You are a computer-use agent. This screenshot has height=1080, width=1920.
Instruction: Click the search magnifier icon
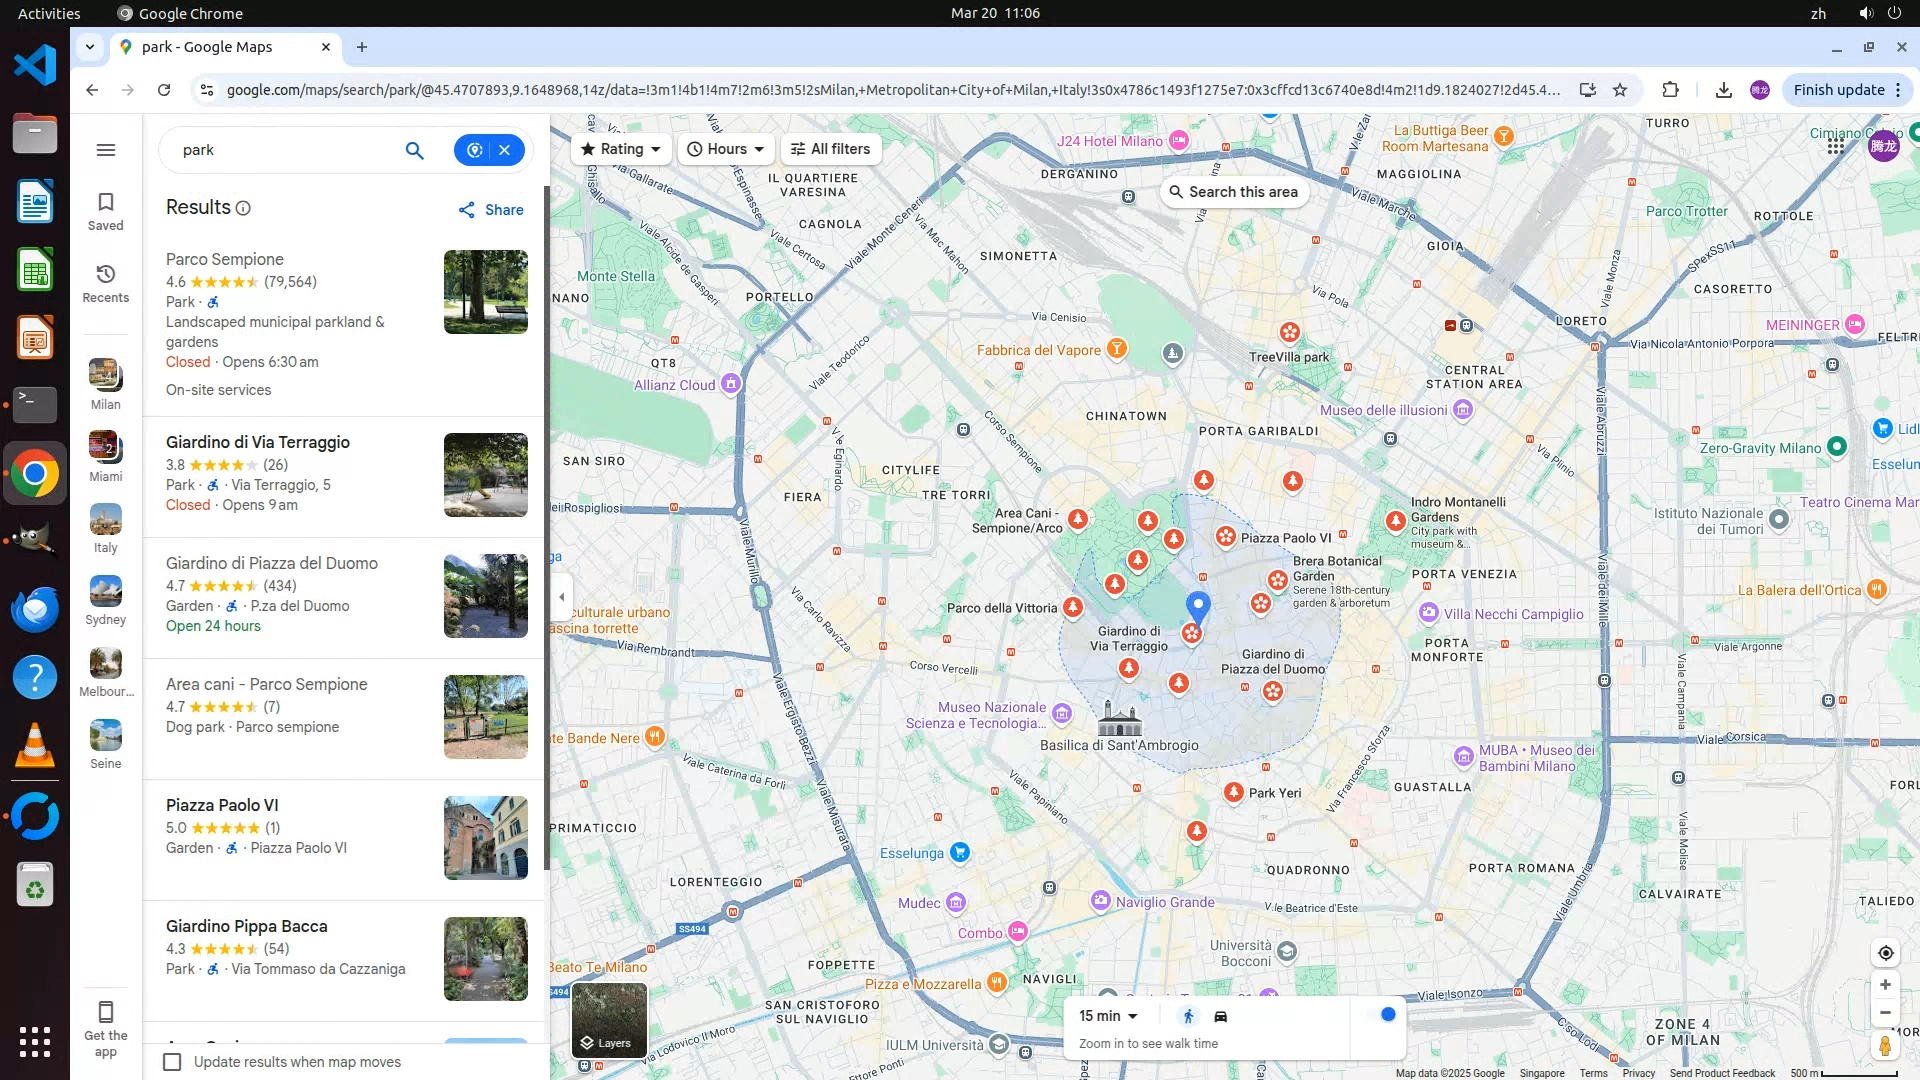[414, 150]
